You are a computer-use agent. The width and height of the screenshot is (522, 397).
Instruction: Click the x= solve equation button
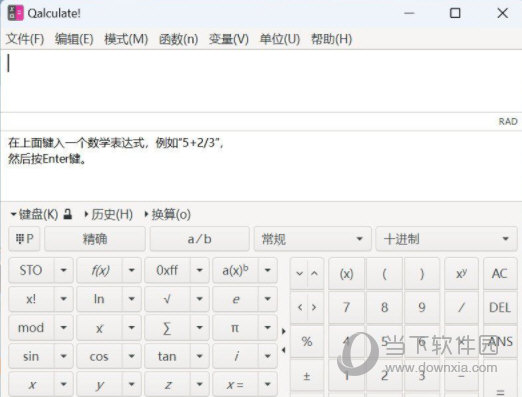tap(235, 385)
